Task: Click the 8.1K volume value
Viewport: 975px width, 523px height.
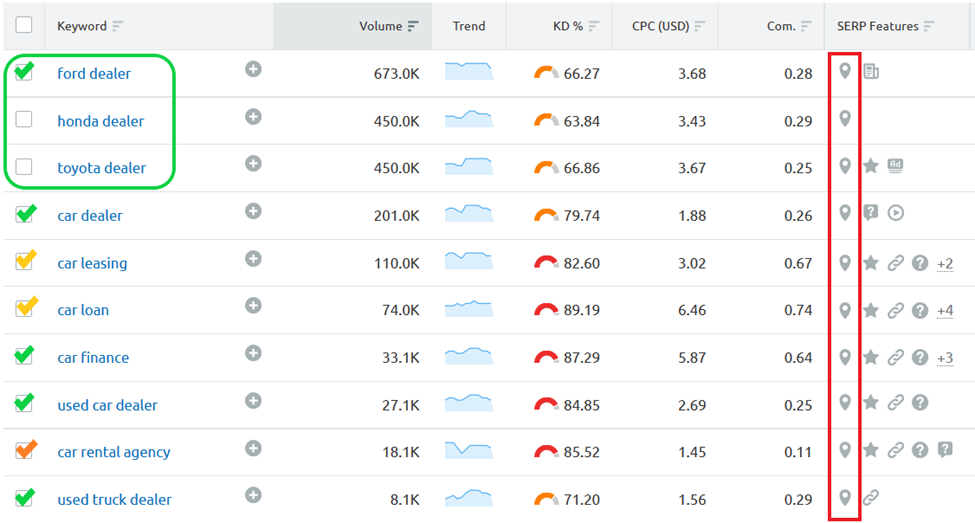Action: (x=404, y=499)
